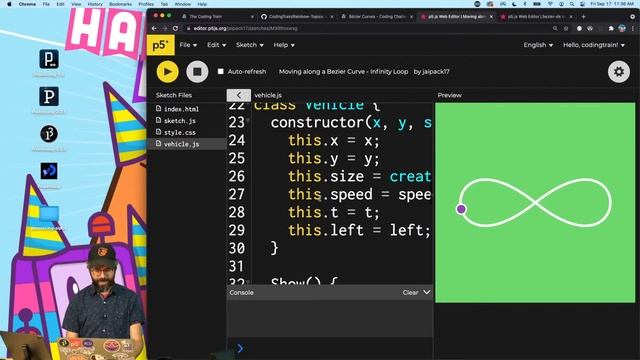Click the yellow Play sketch button
The height and width of the screenshot is (360, 640).
(x=167, y=71)
